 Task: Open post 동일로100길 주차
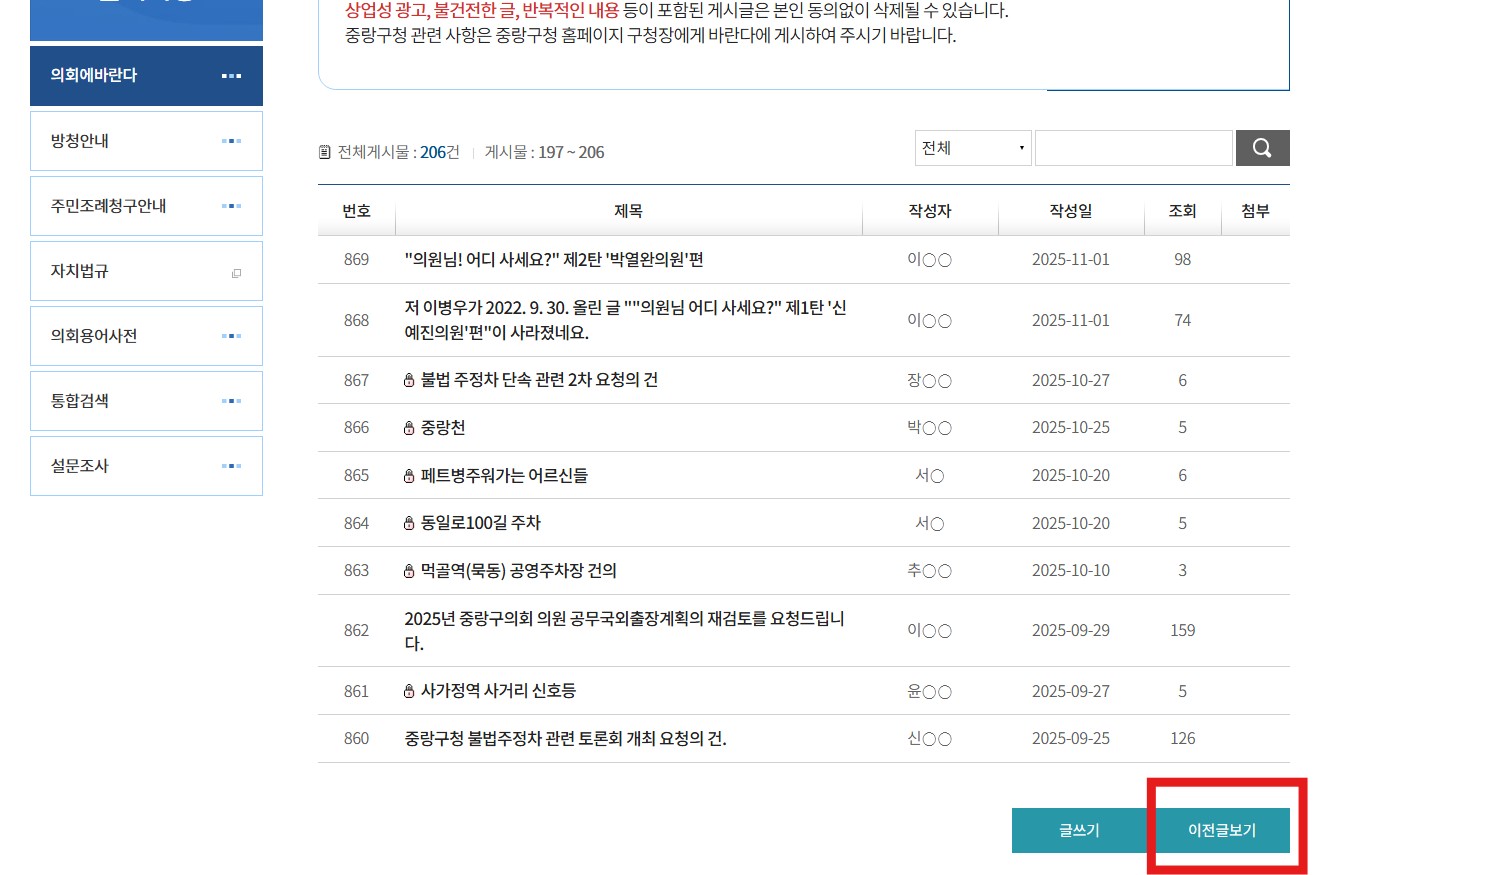(x=481, y=523)
